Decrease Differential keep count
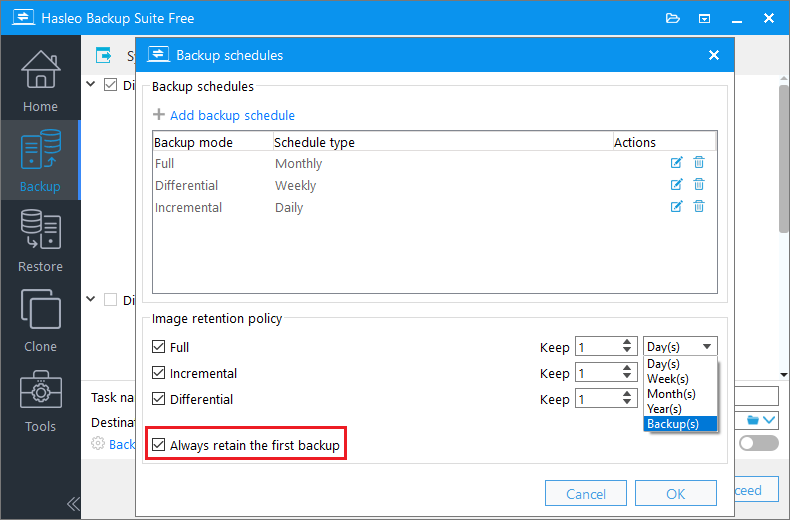This screenshot has height=520, width=790. tap(627, 403)
